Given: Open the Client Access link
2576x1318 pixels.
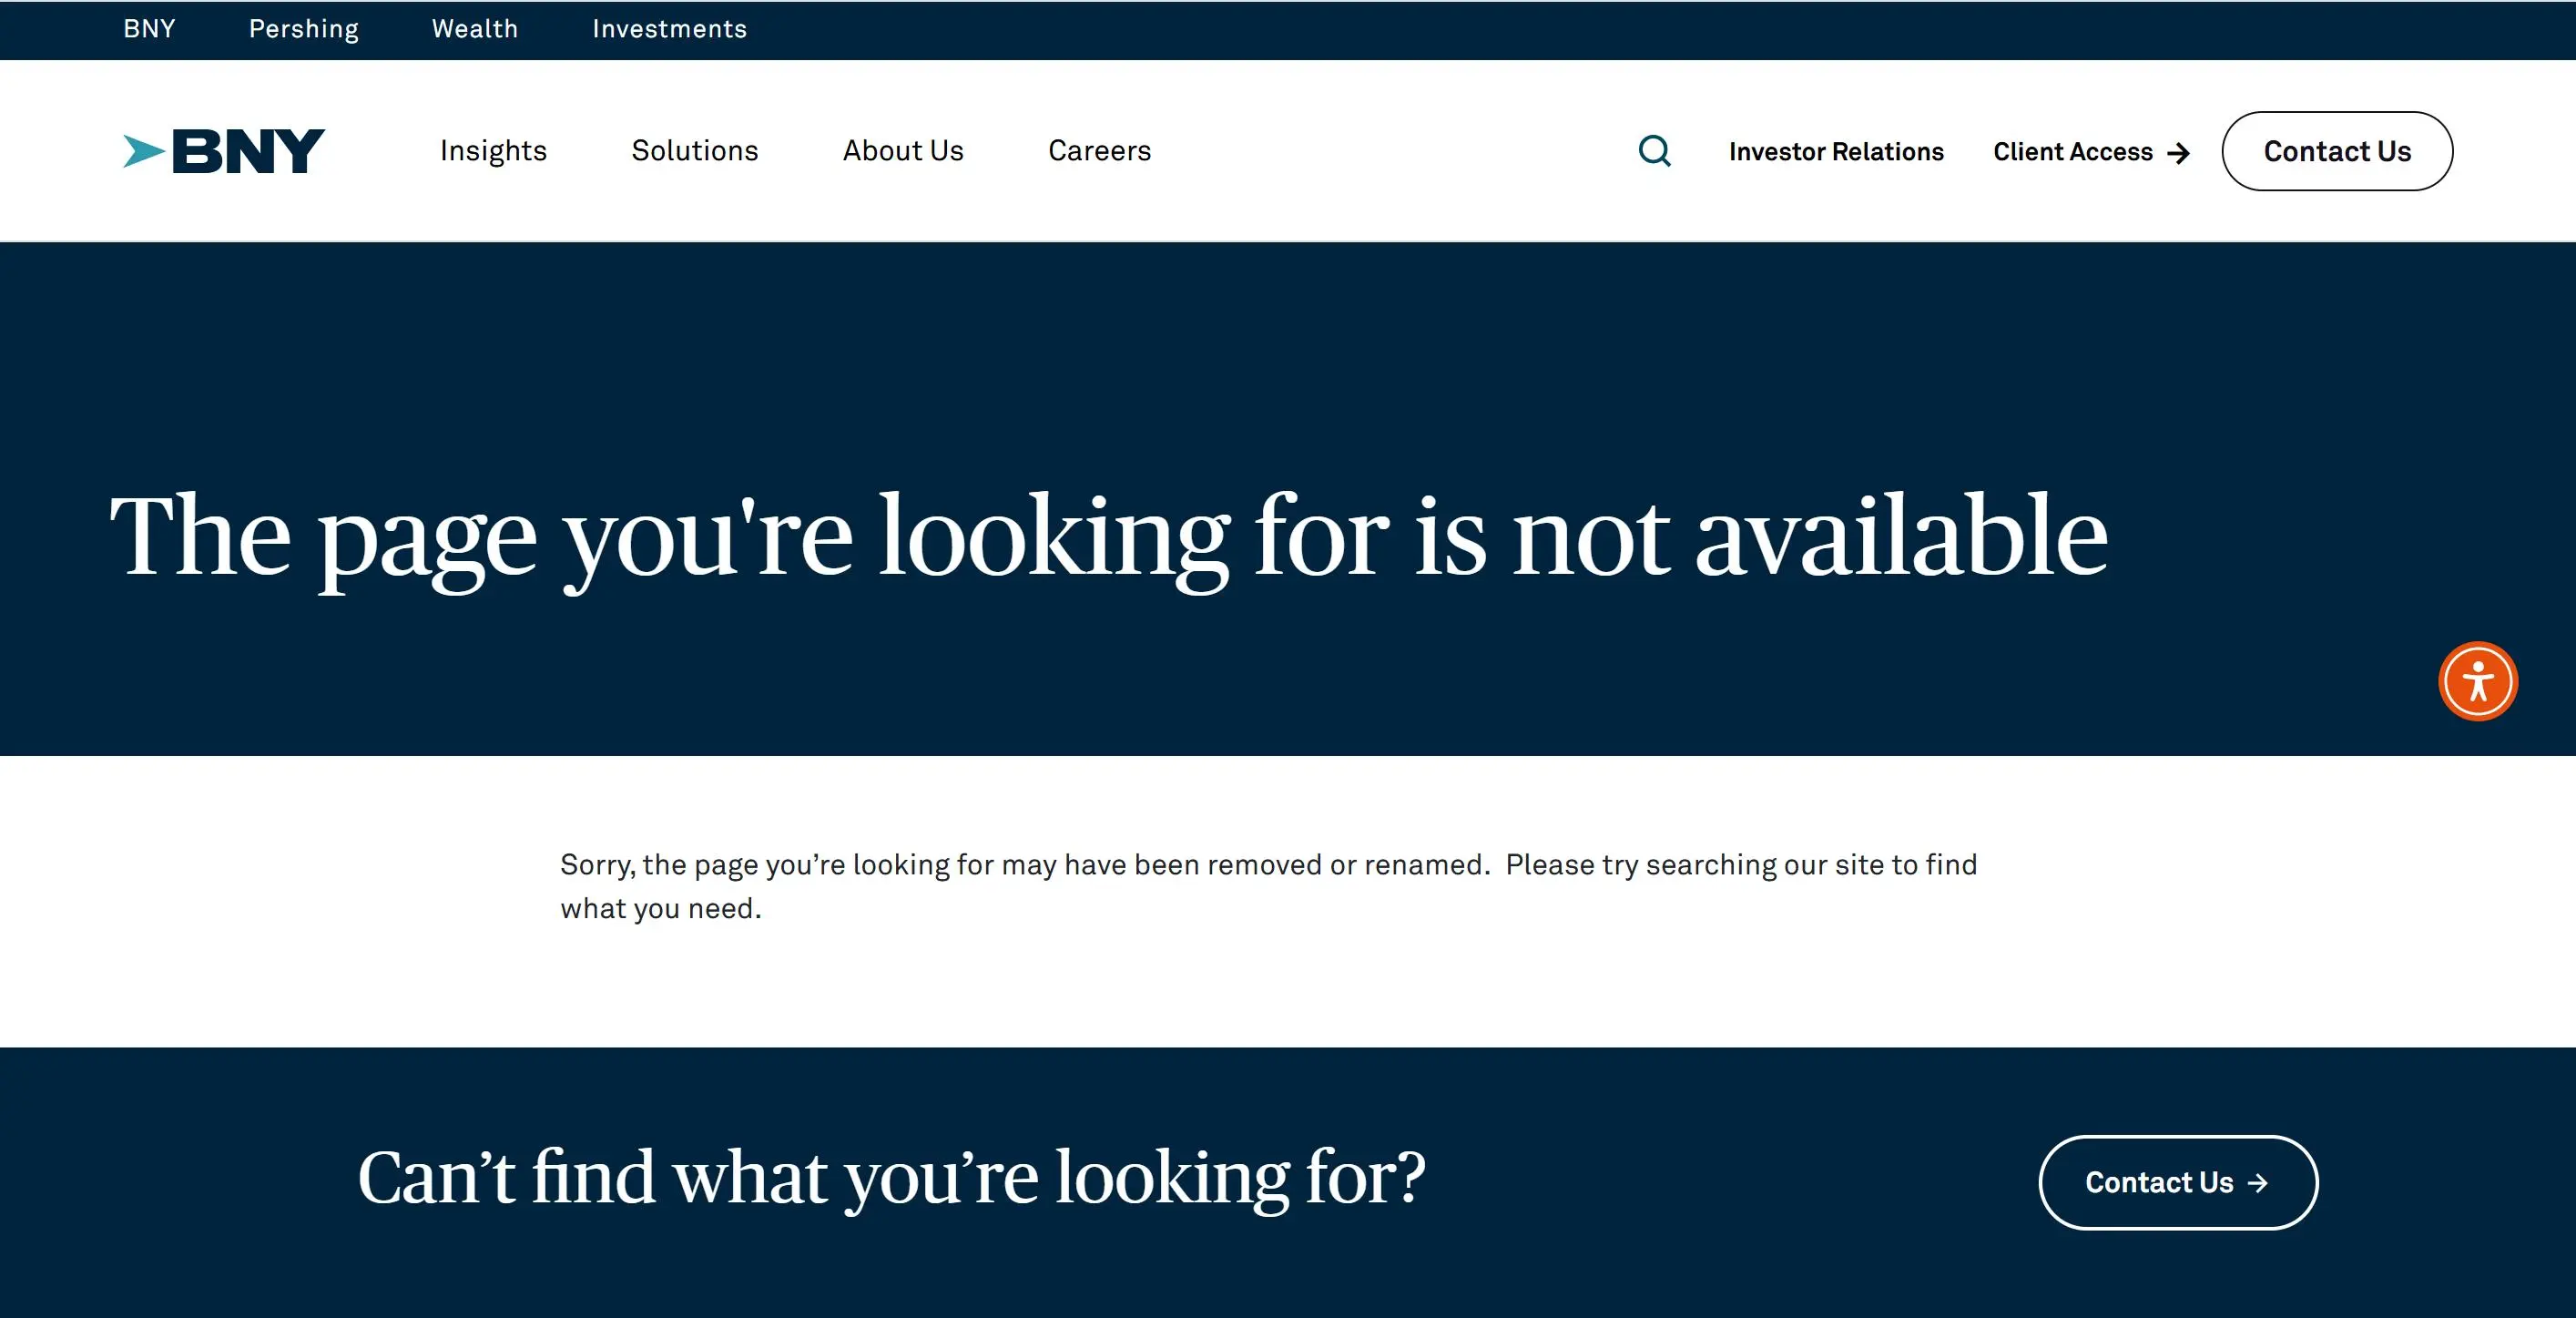Looking at the screenshot, I should point(2091,152).
